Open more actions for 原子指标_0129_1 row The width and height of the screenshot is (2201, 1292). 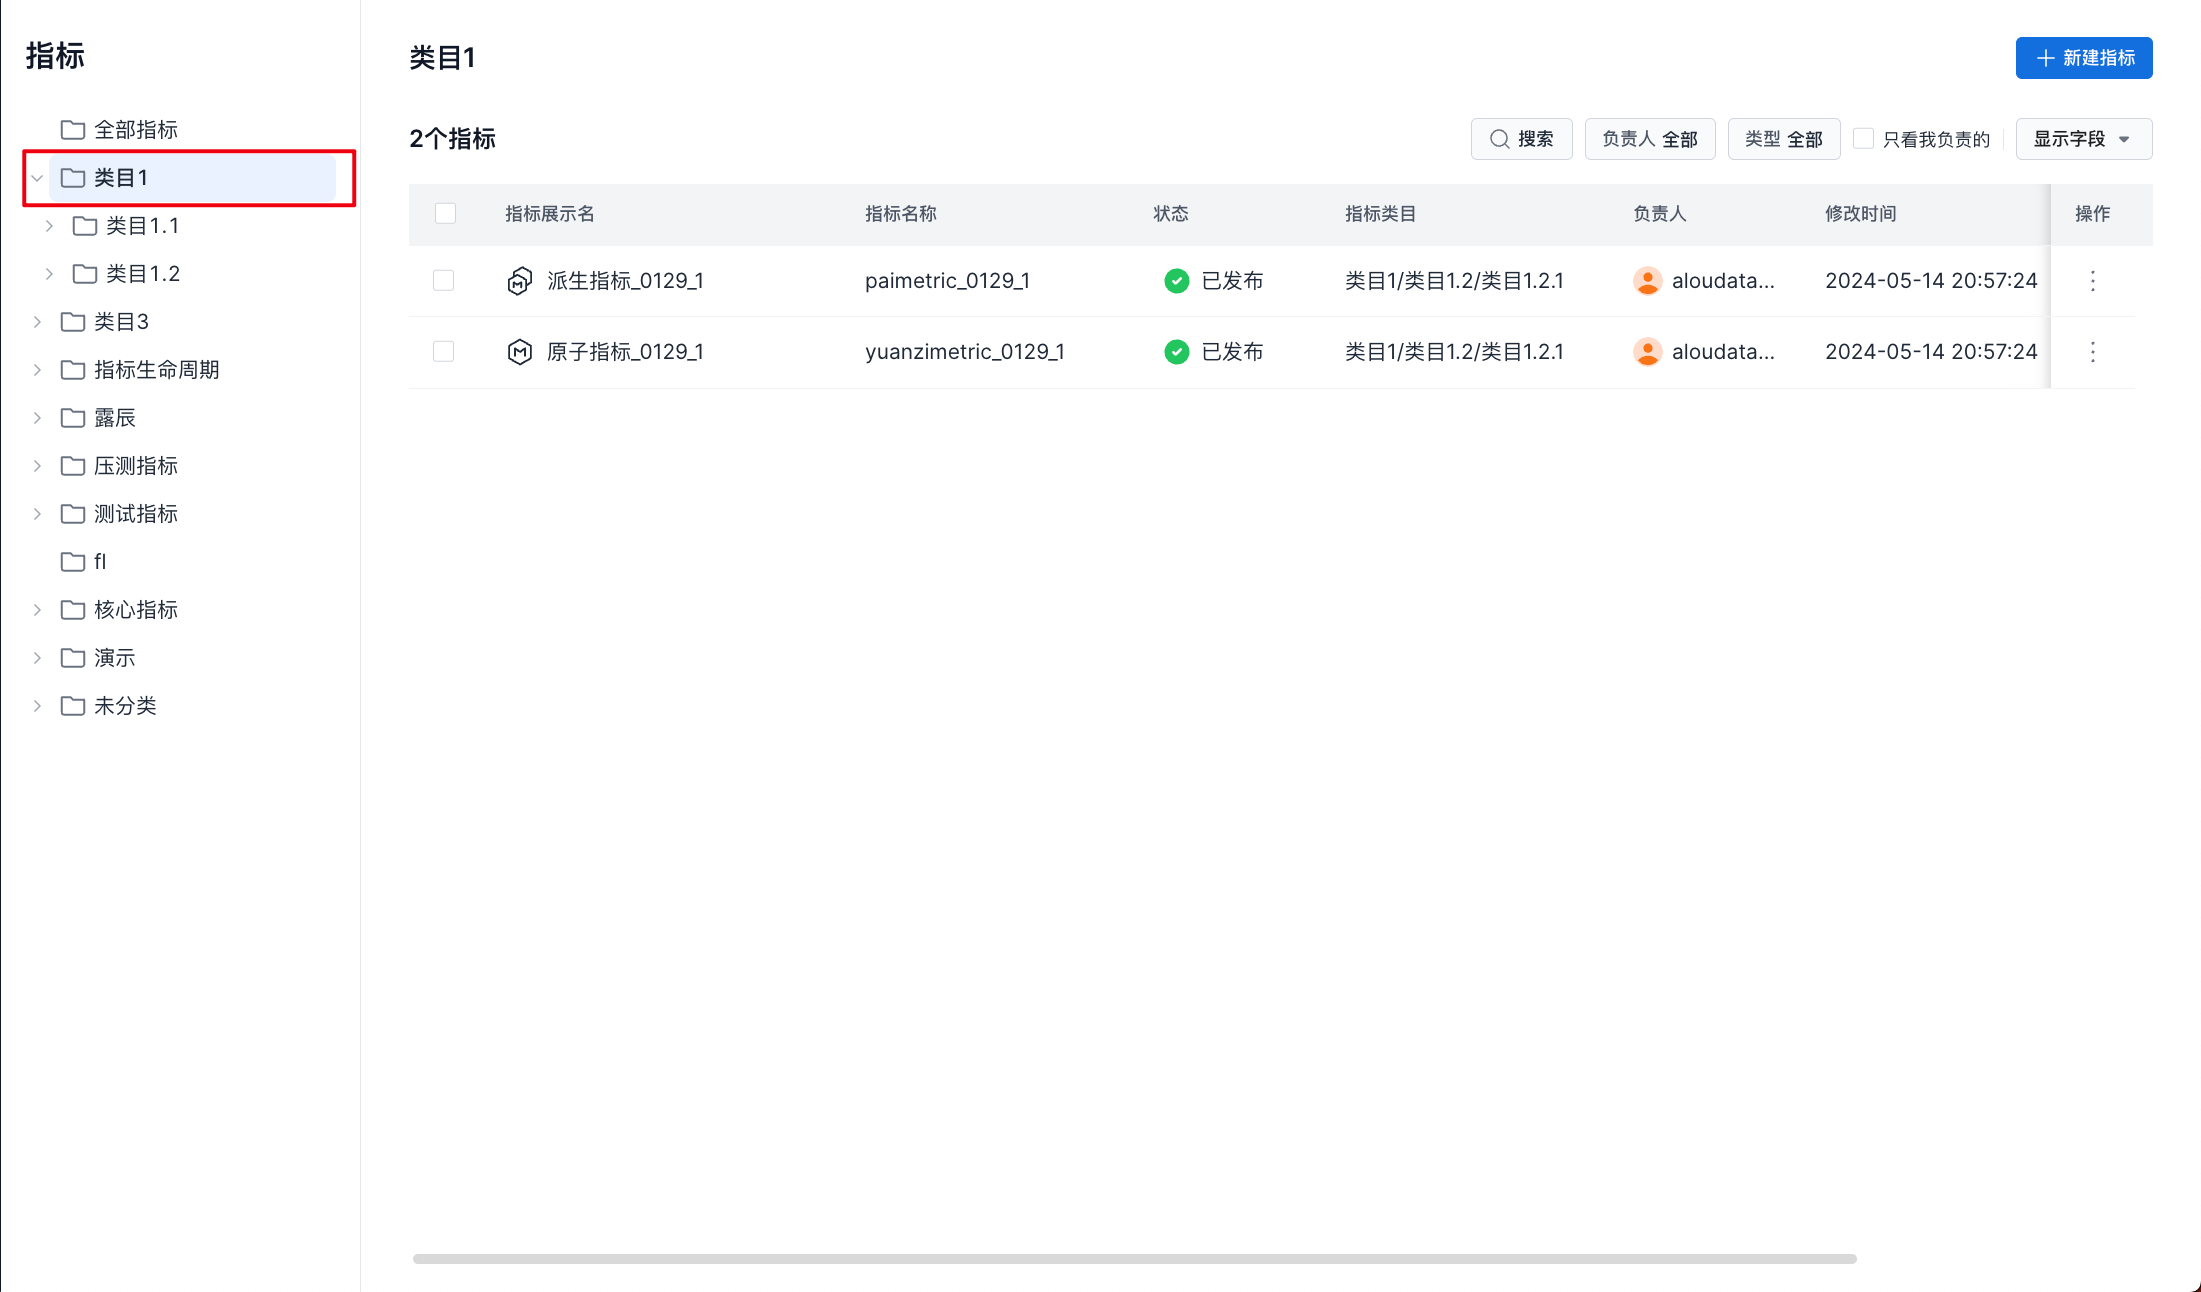tap(2092, 352)
